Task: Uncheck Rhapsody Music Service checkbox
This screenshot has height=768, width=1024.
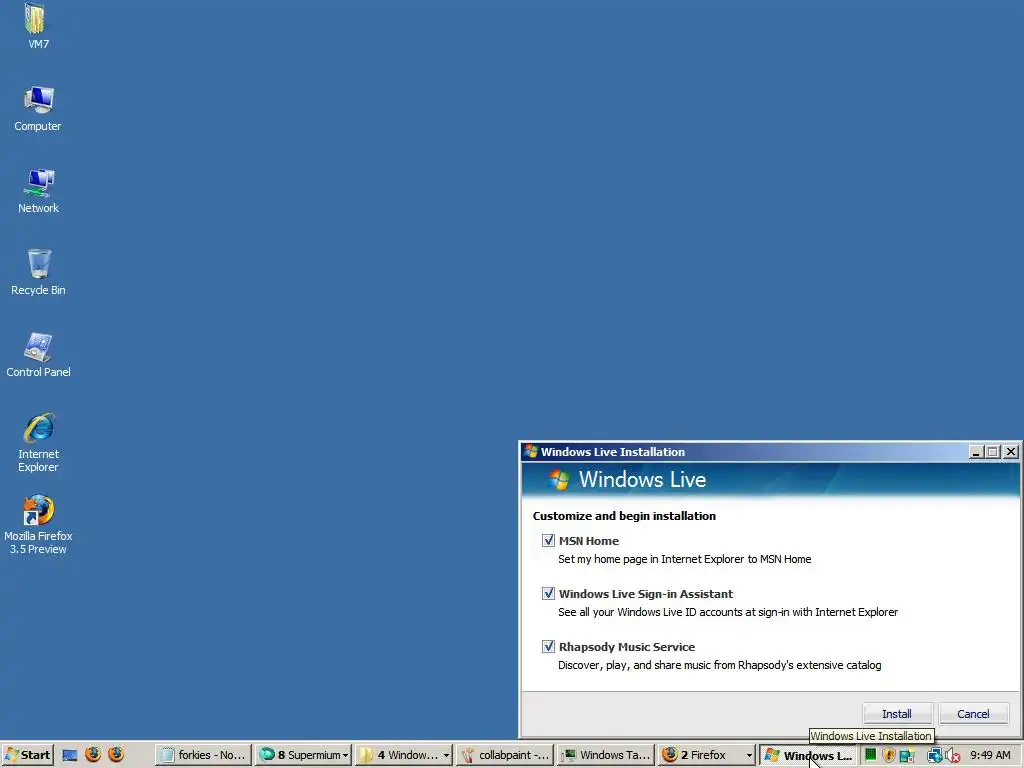Action: click(548, 647)
